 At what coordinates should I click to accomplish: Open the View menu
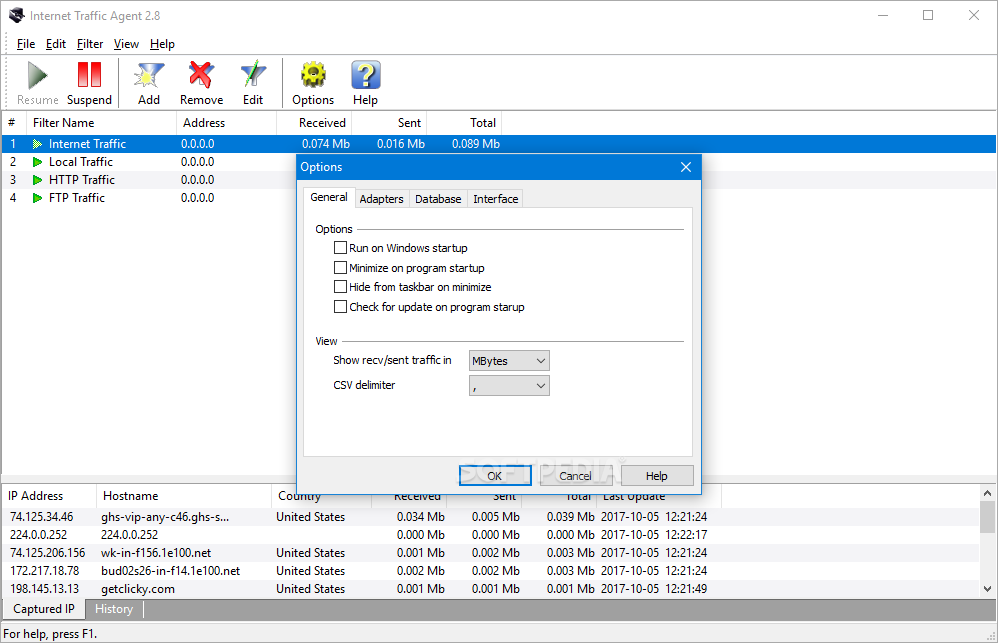coord(126,44)
